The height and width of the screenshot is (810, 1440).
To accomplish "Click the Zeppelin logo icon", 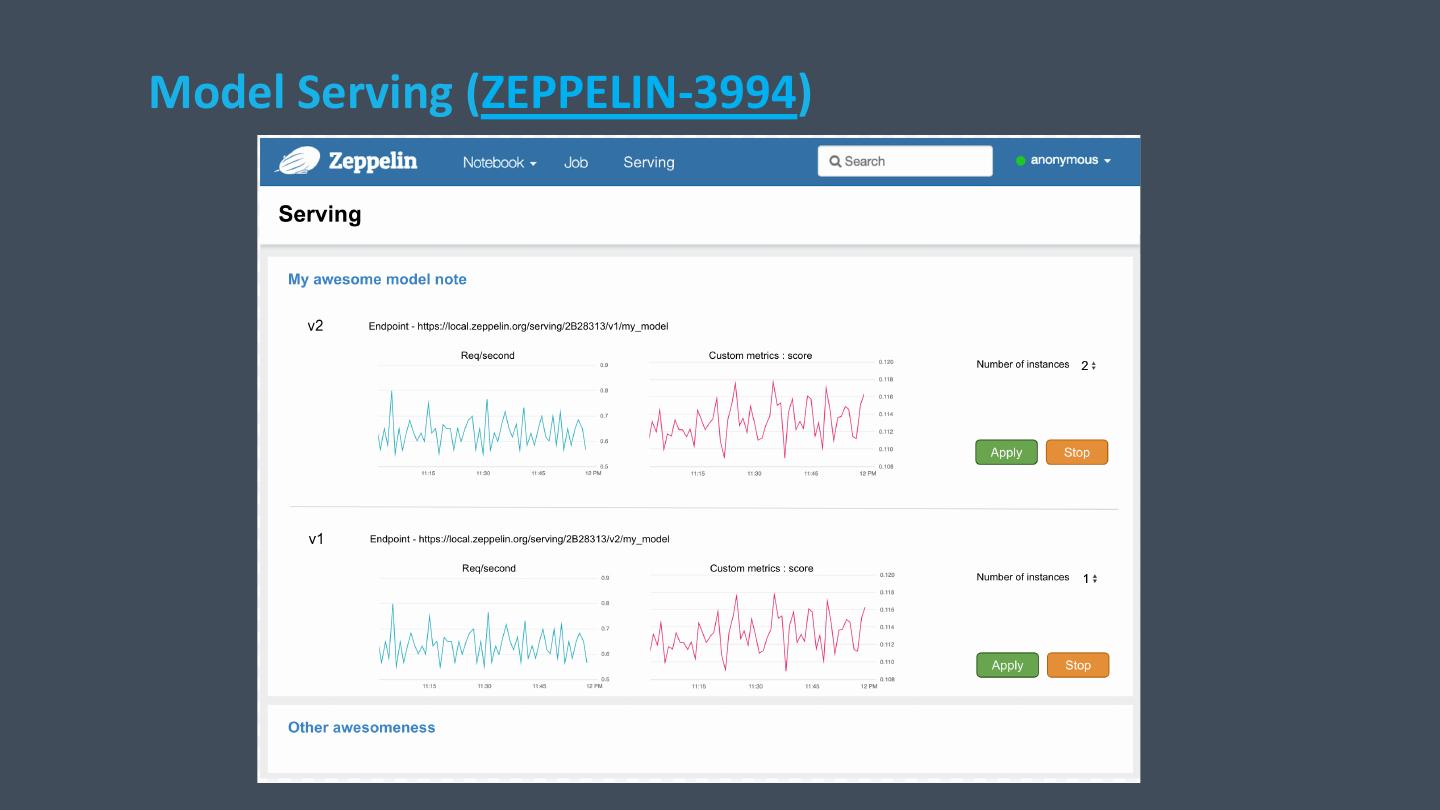I will click(297, 161).
